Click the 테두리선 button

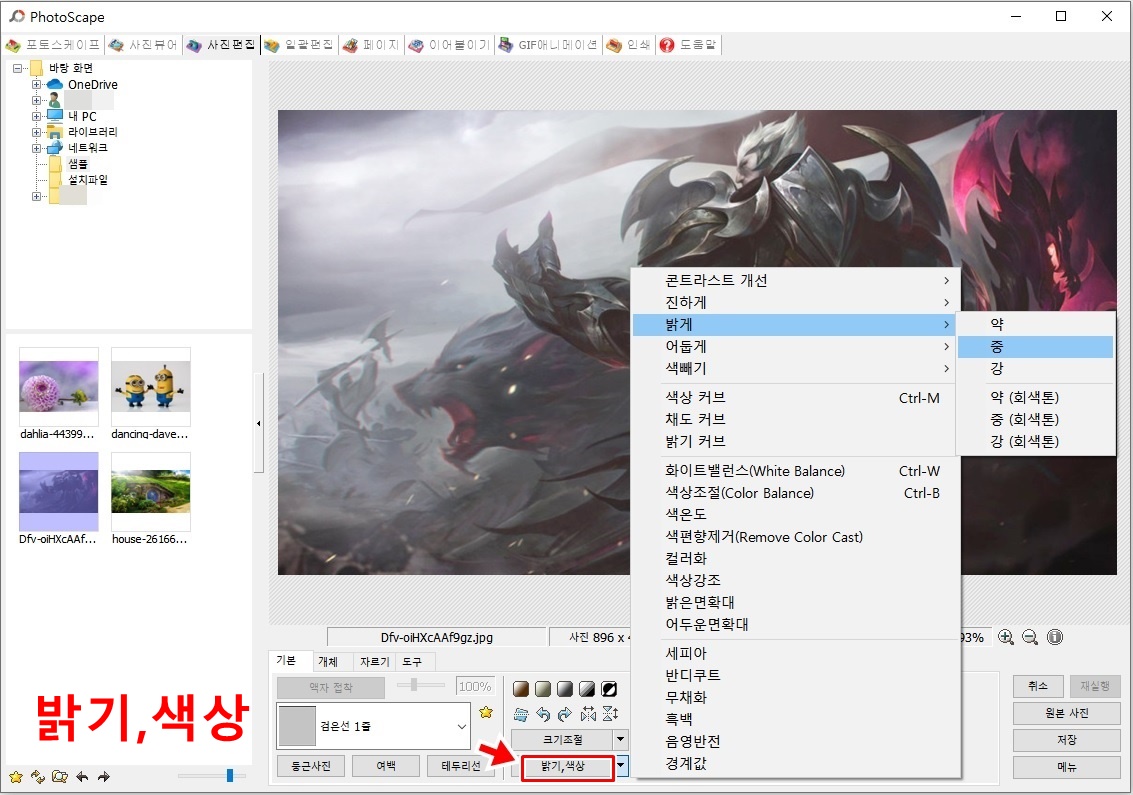click(461, 766)
